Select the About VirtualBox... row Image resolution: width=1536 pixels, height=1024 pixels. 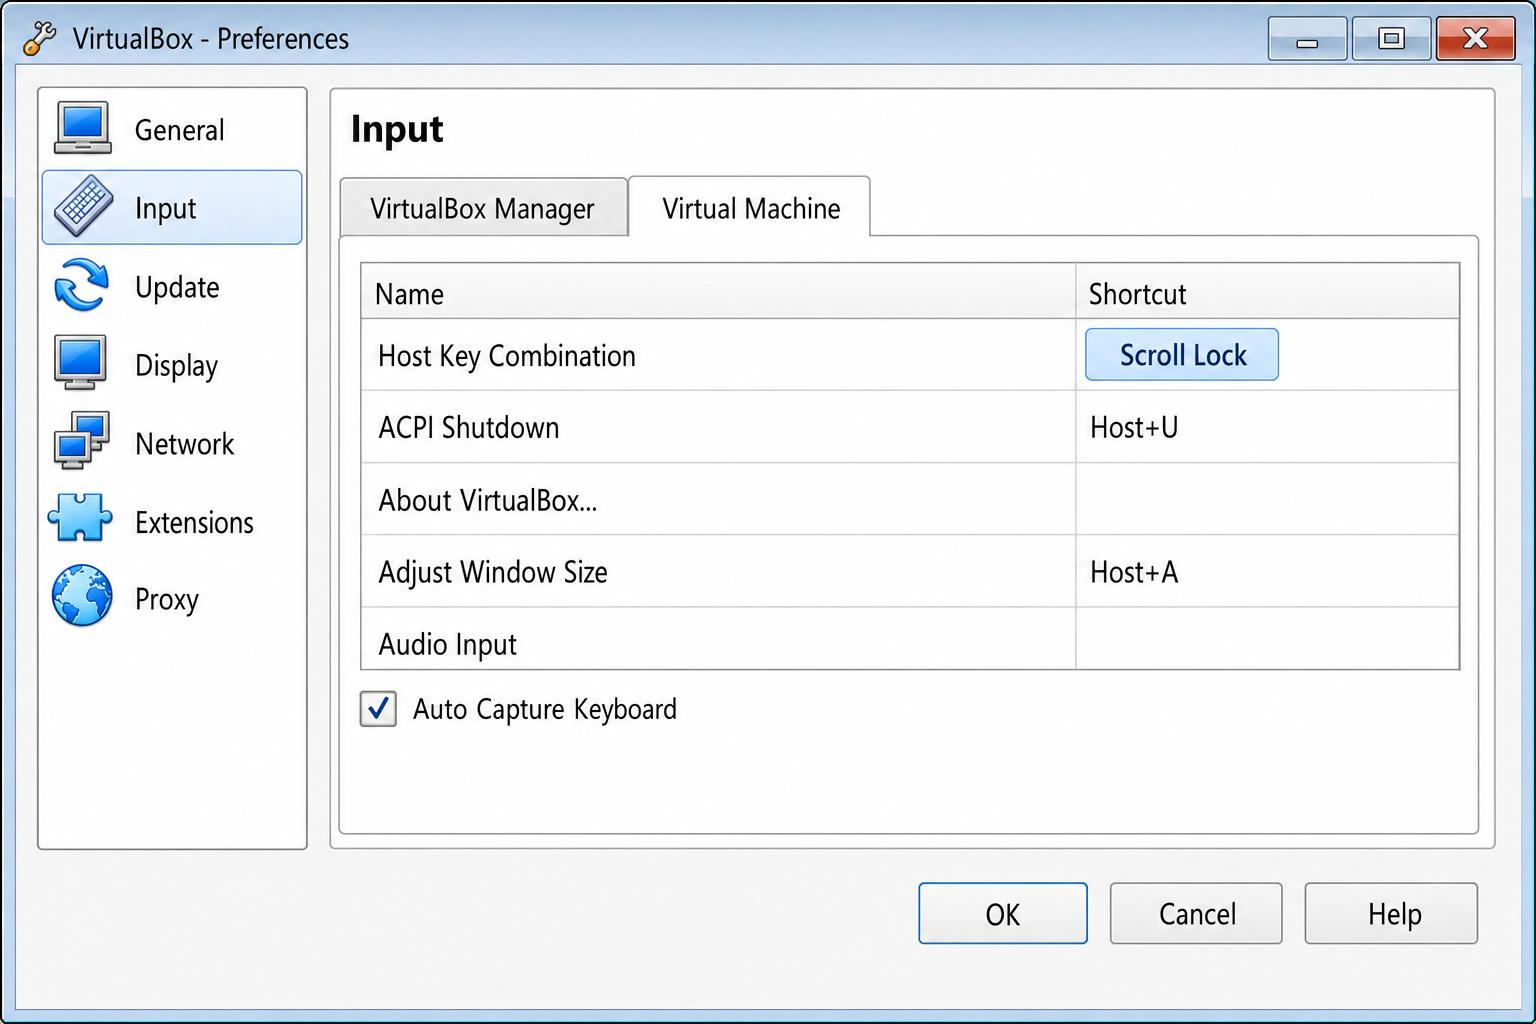click(x=910, y=499)
